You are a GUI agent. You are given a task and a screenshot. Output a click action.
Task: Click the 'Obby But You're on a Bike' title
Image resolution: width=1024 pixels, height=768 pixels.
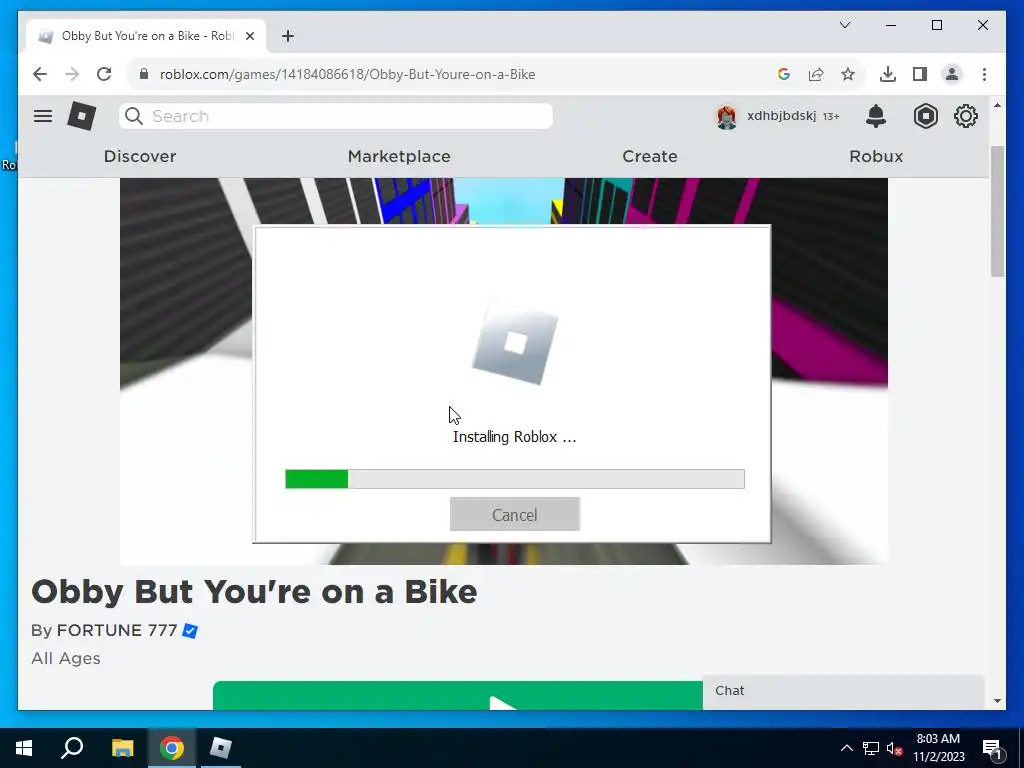click(254, 592)
